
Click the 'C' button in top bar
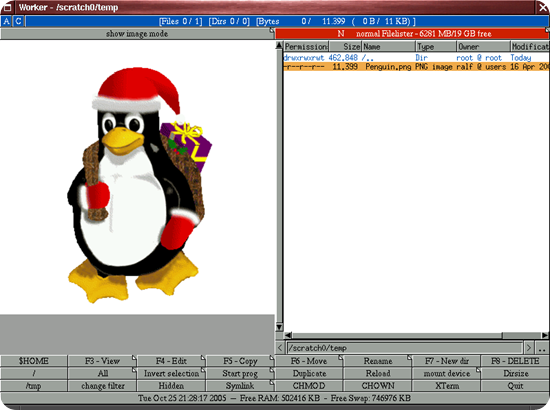coord(18,21)
